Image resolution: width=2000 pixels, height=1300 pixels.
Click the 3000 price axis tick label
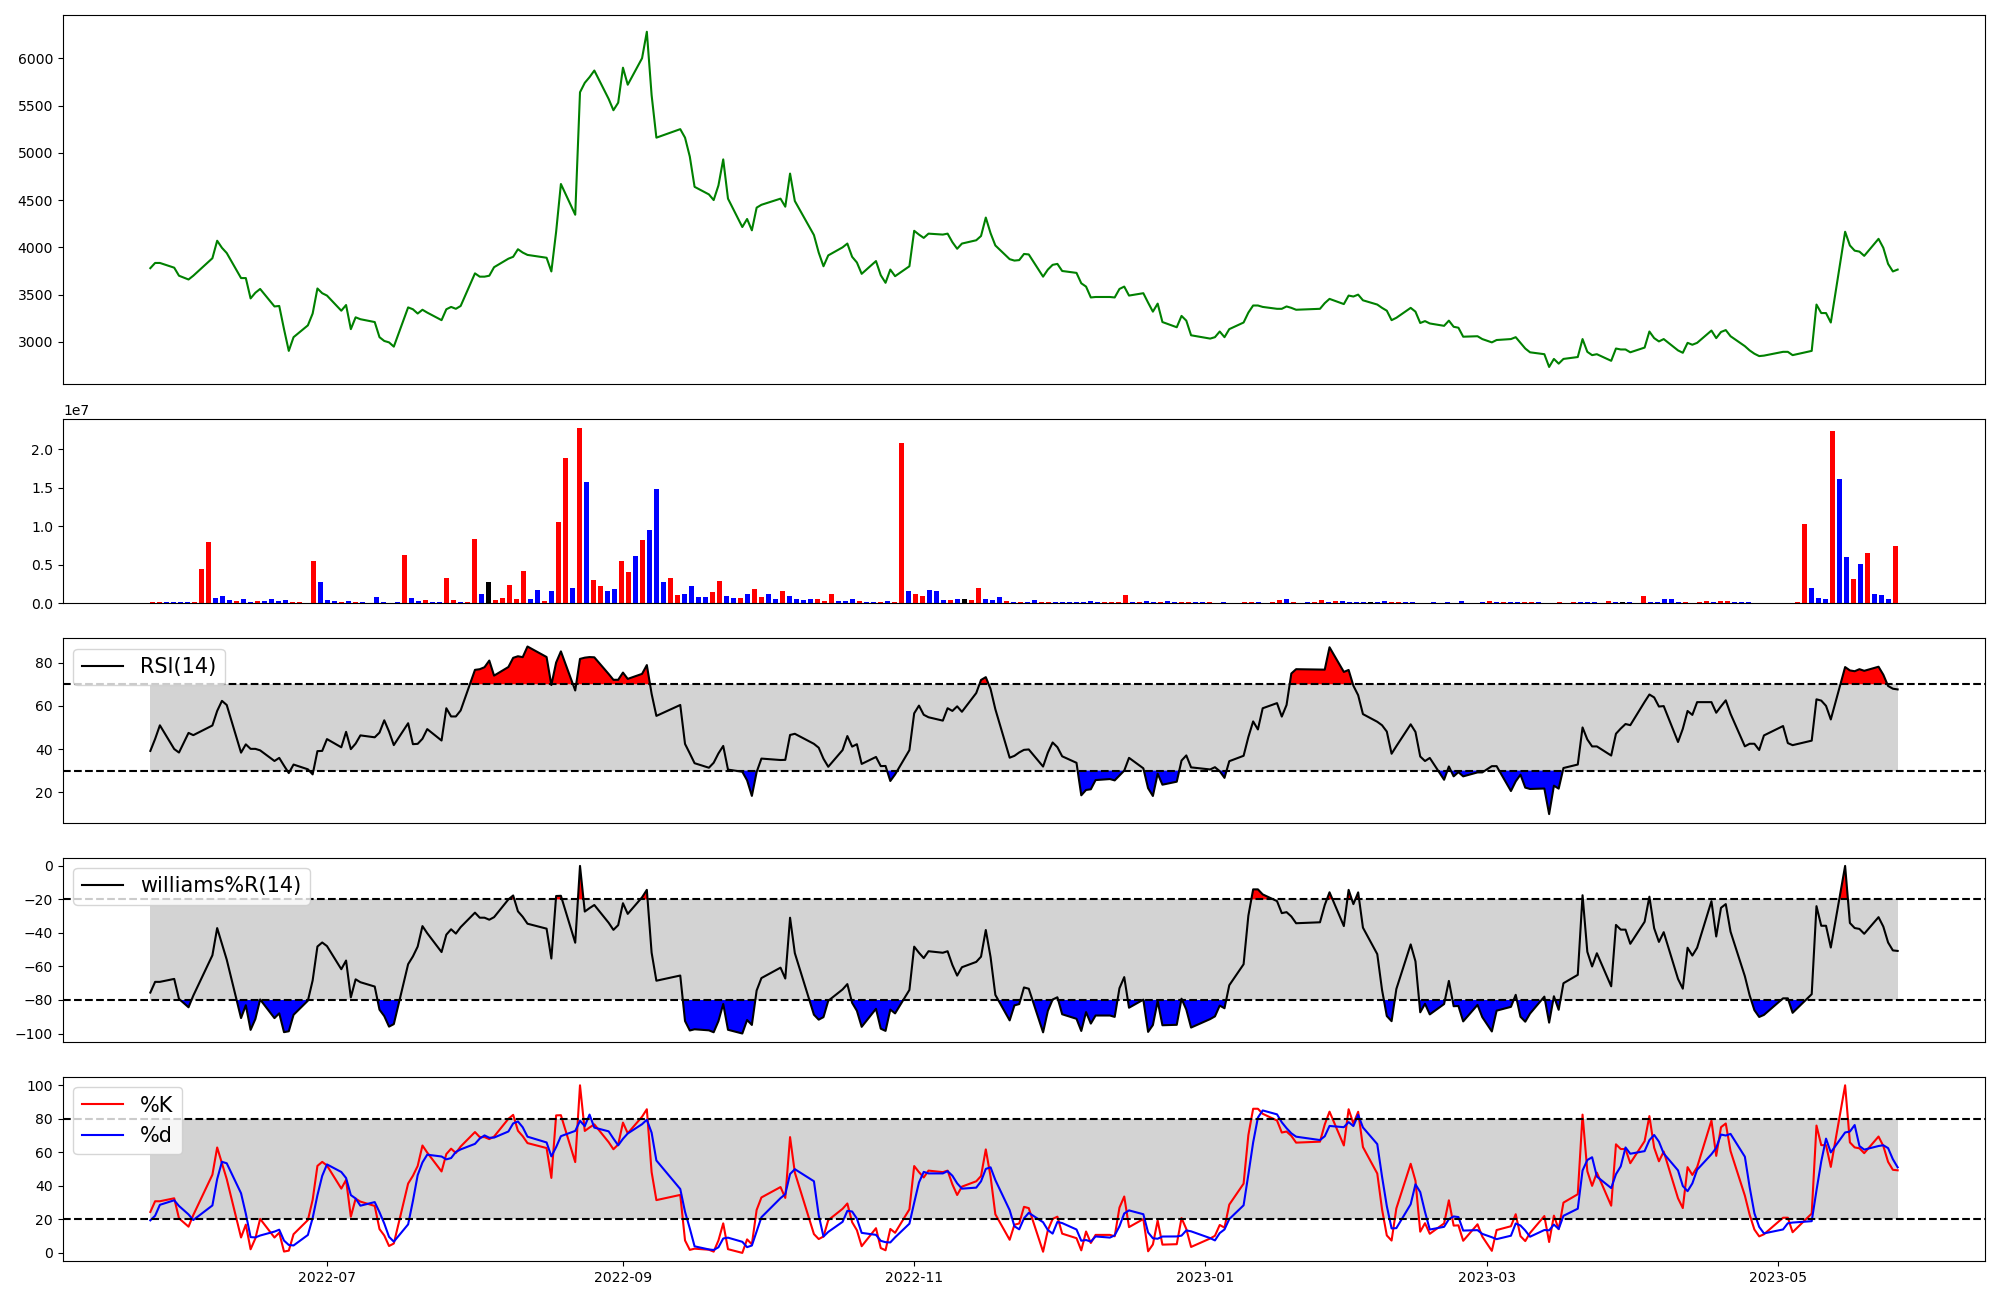tap(36, 342)
